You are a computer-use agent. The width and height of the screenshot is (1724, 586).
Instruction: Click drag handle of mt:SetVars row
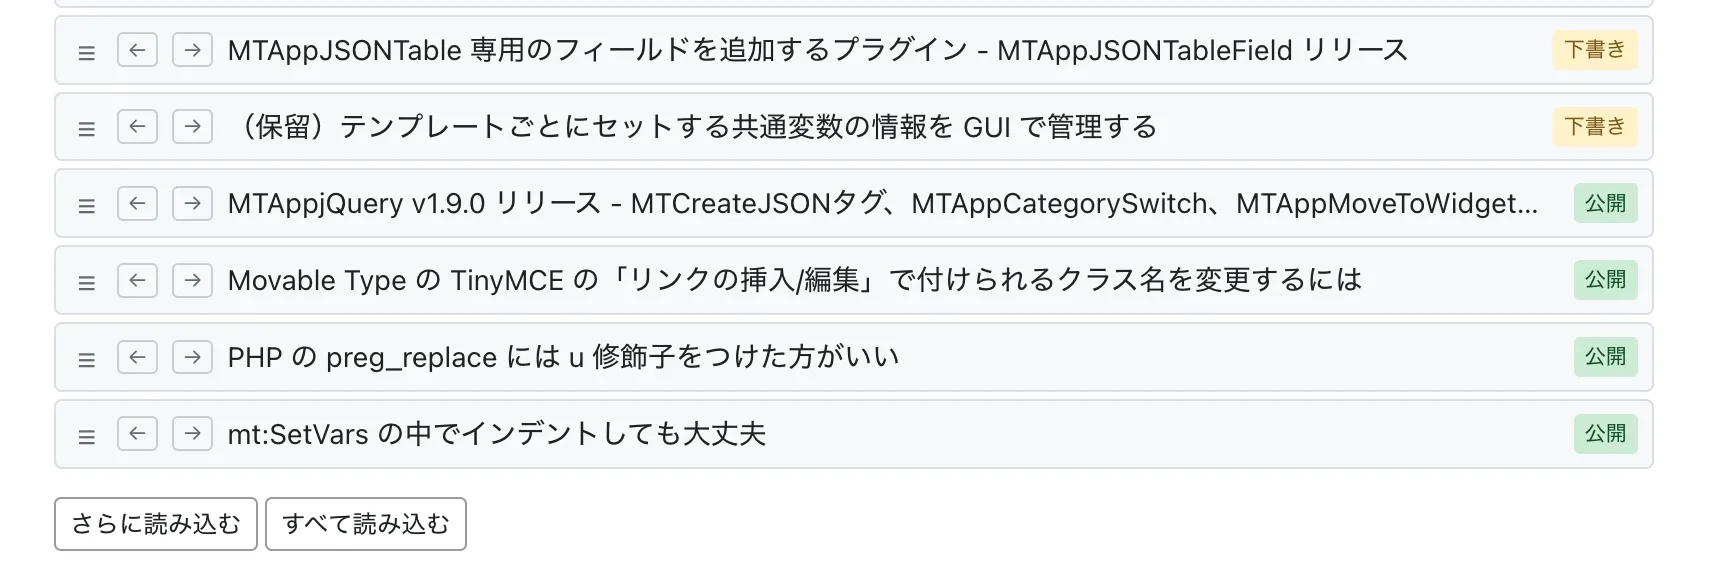coord(87,437)
